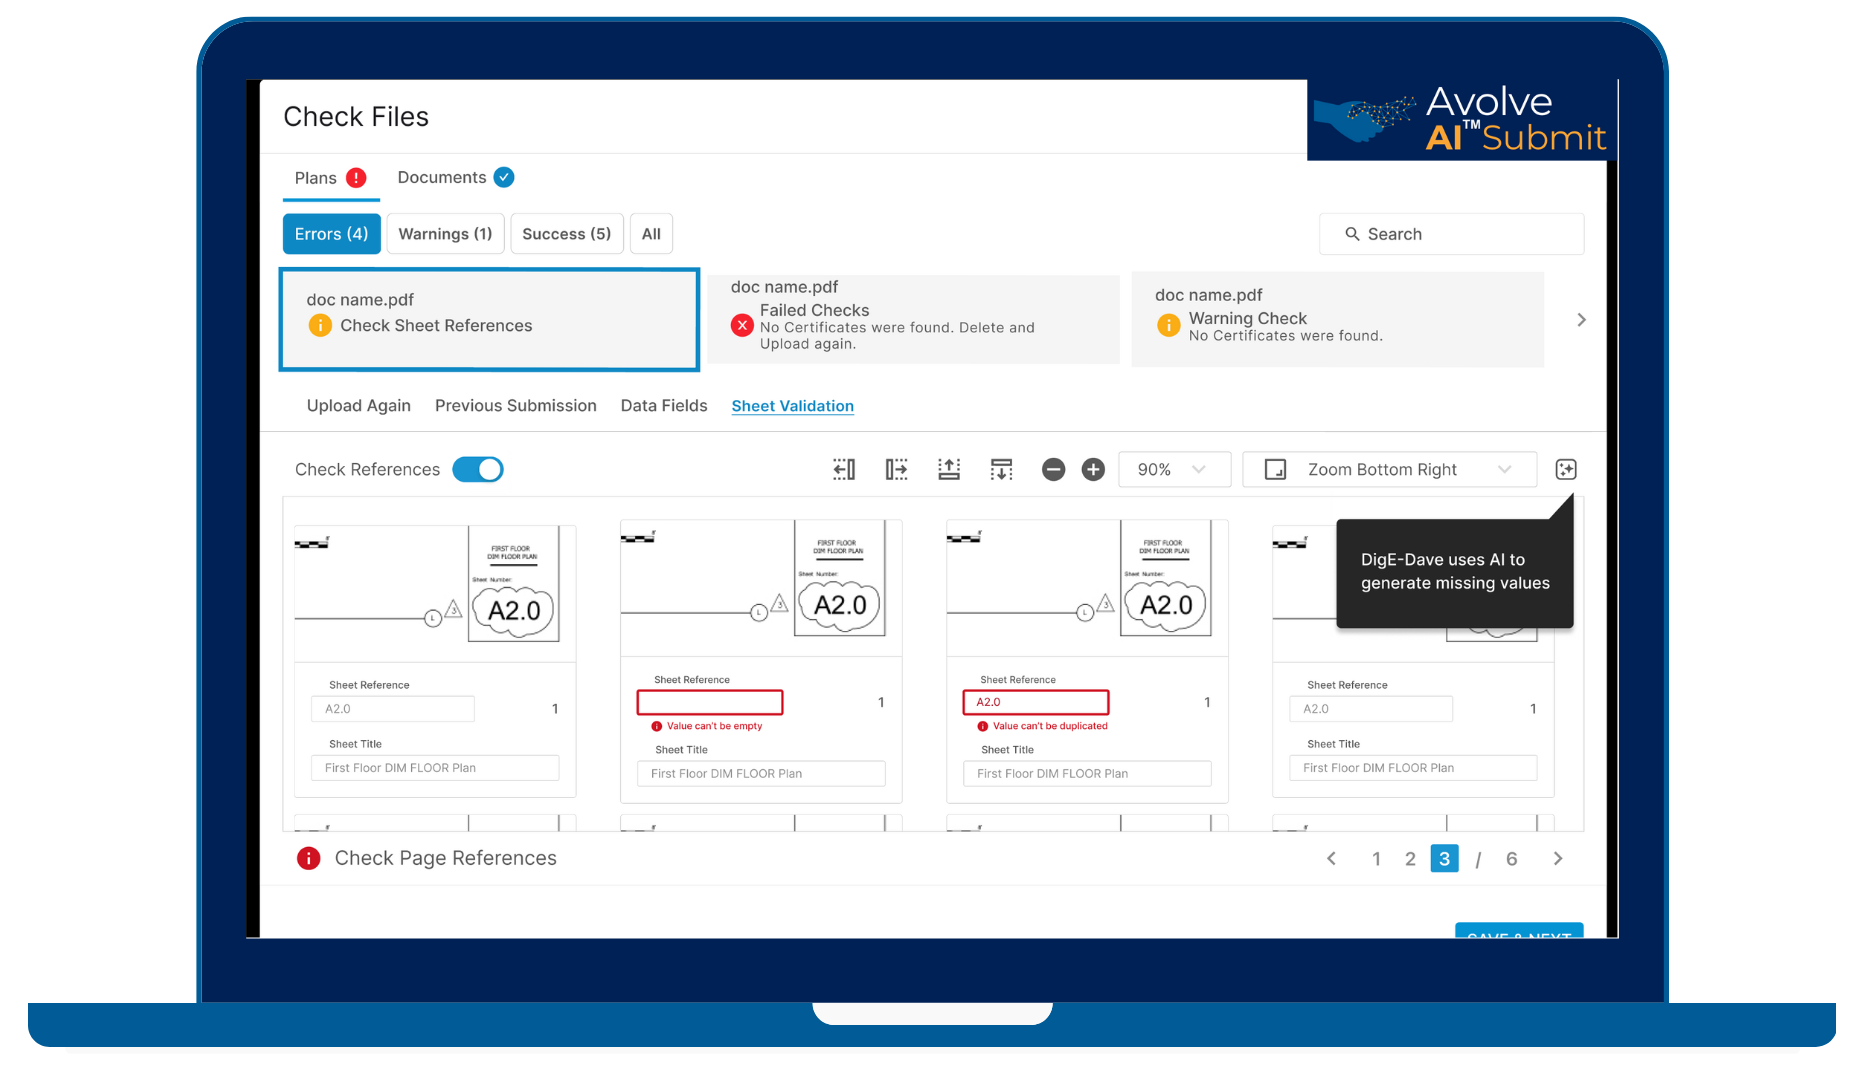Click the align bottom edge toolbar icon
Image resolution: width=1856 pixels, height=1092 pixels.
[1001, 470]
